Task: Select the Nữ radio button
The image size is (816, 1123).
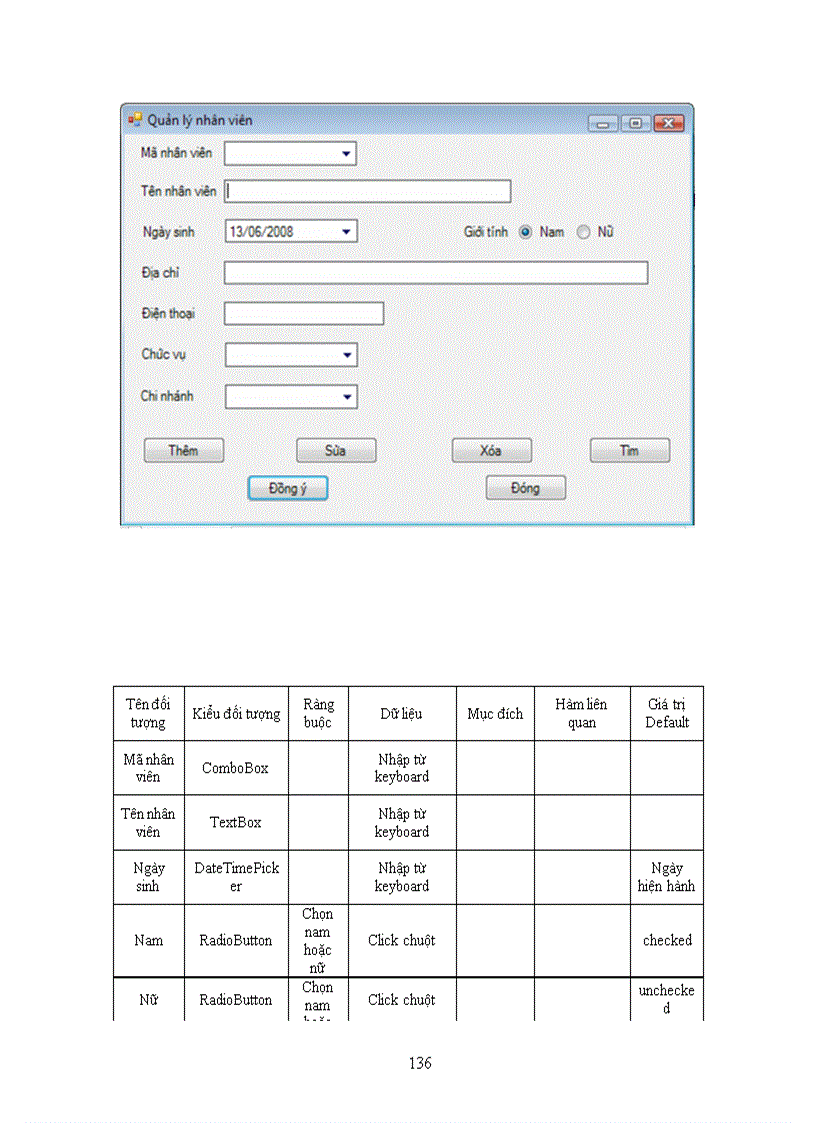Action: (x=583, y=231)
